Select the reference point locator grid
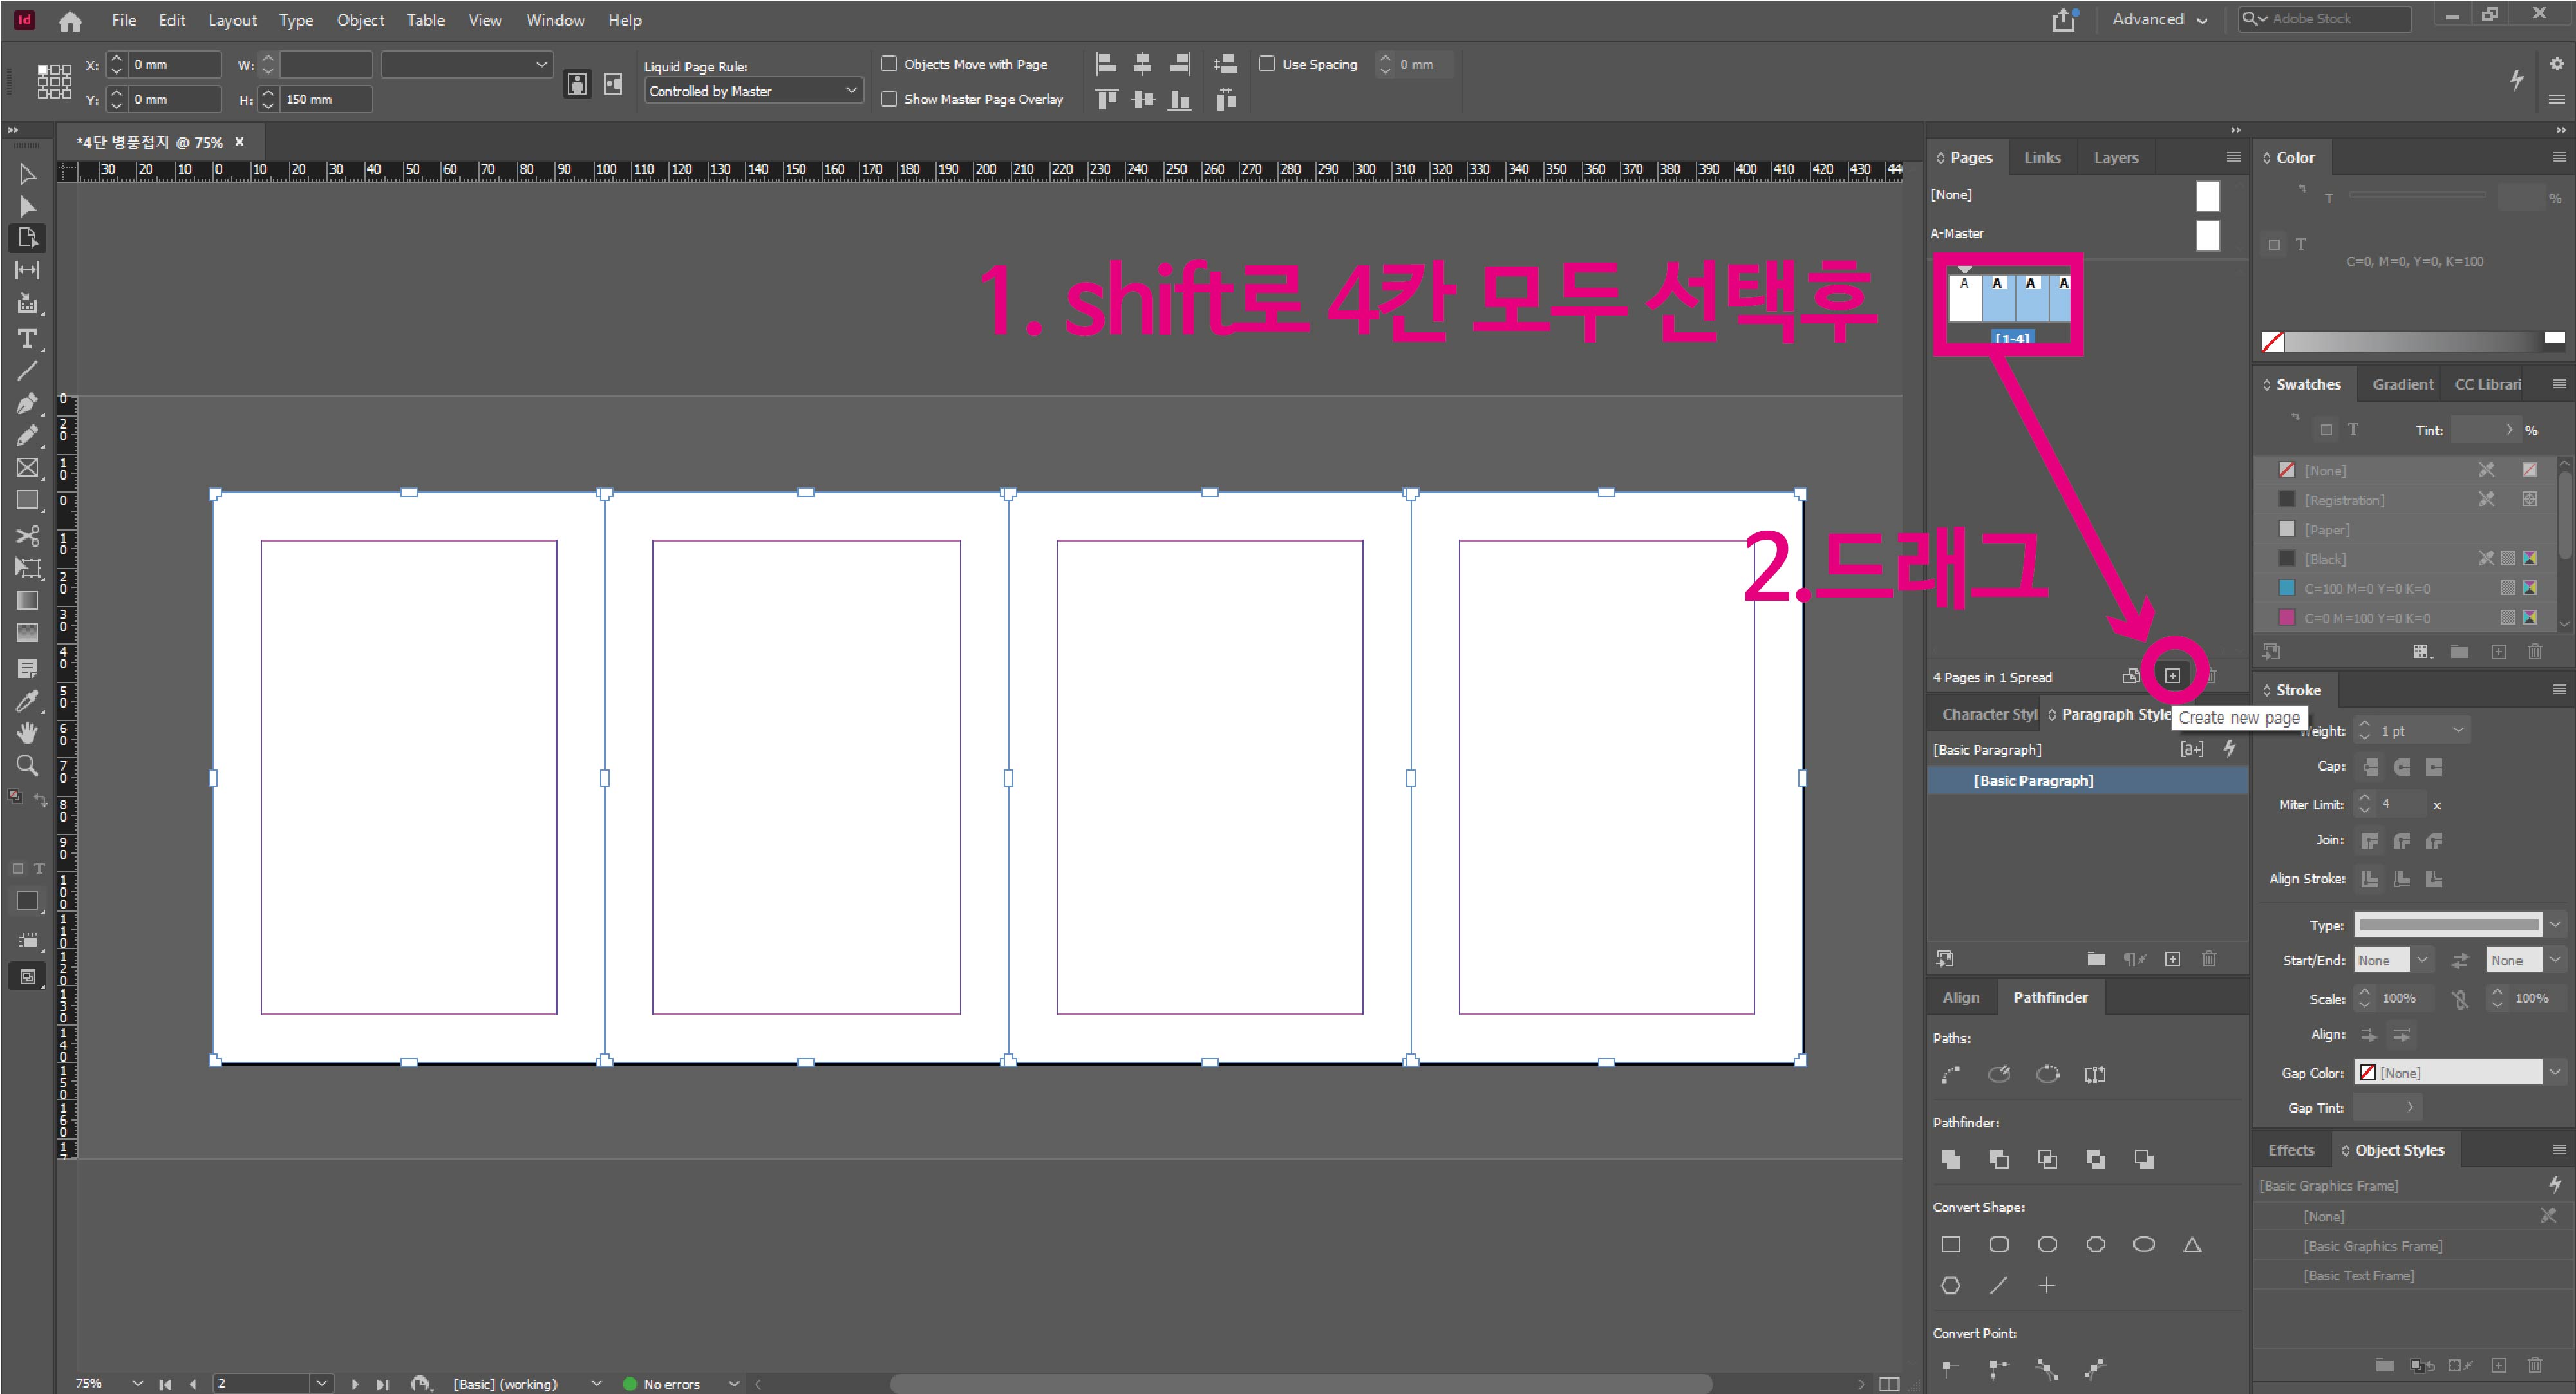This screenshot has height=1394, width=2576. tap(54, 81)
